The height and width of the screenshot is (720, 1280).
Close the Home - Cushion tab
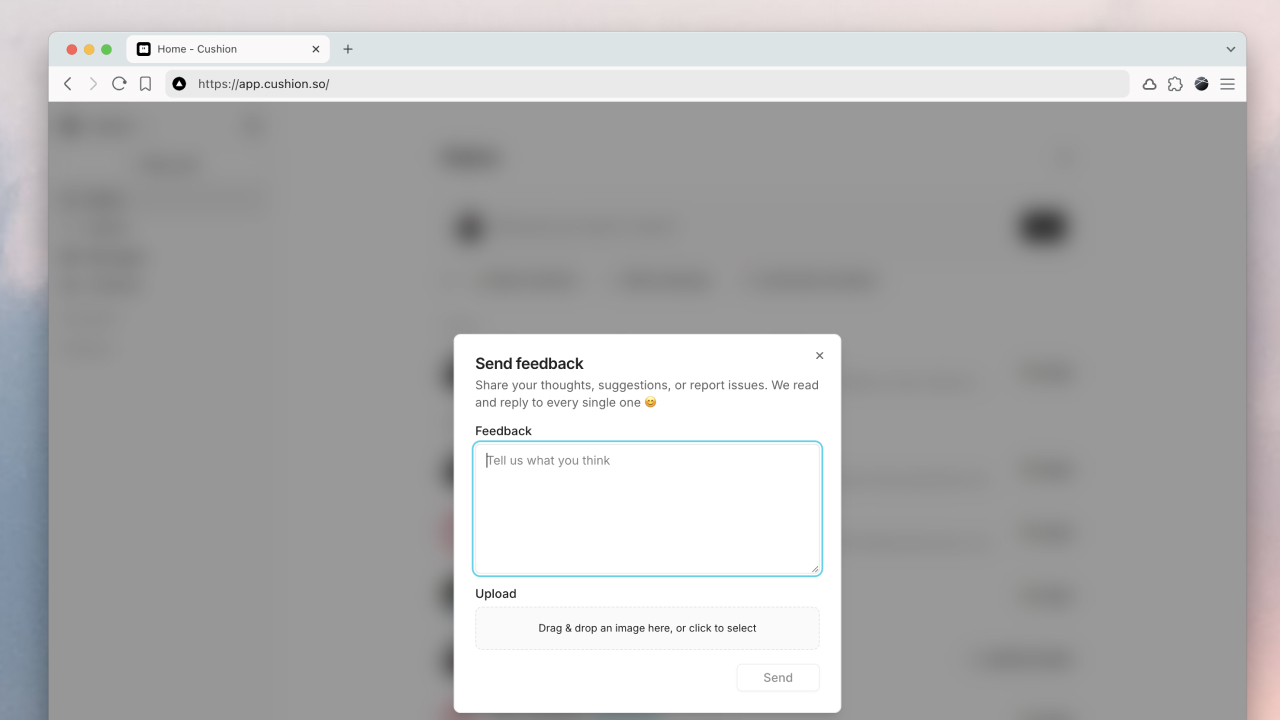[x=316, y=48]
